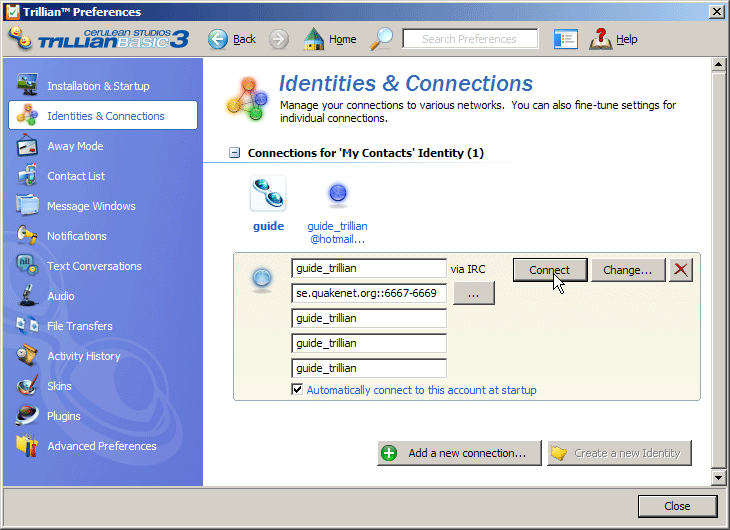730x530 pixels.
Task: Click the last guide_trillian field above the checkbox
Action: [x=369, y=368]
